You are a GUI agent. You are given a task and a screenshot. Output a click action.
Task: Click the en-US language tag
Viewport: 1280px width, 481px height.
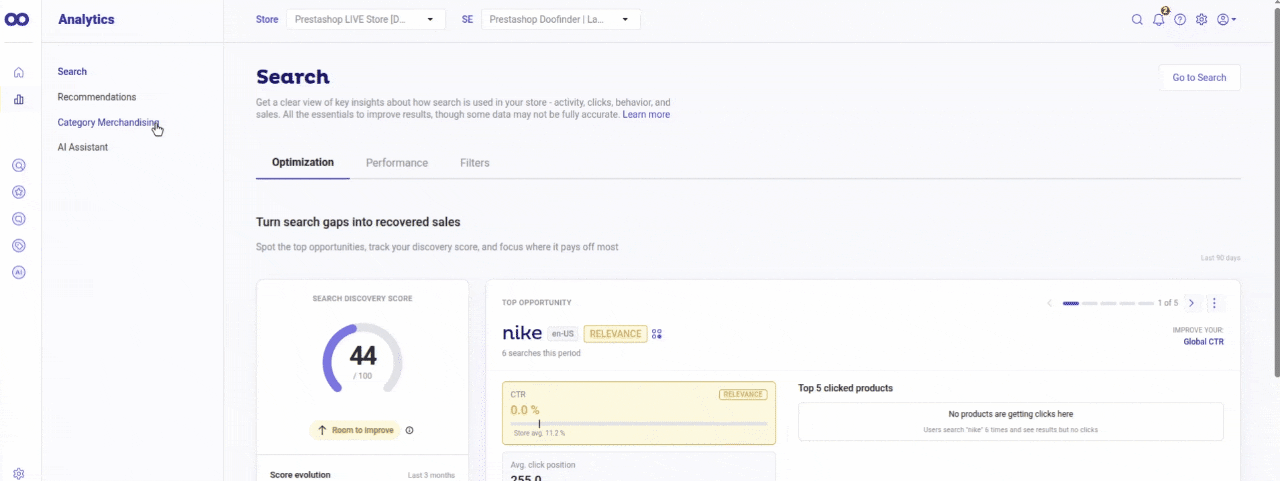562,334
